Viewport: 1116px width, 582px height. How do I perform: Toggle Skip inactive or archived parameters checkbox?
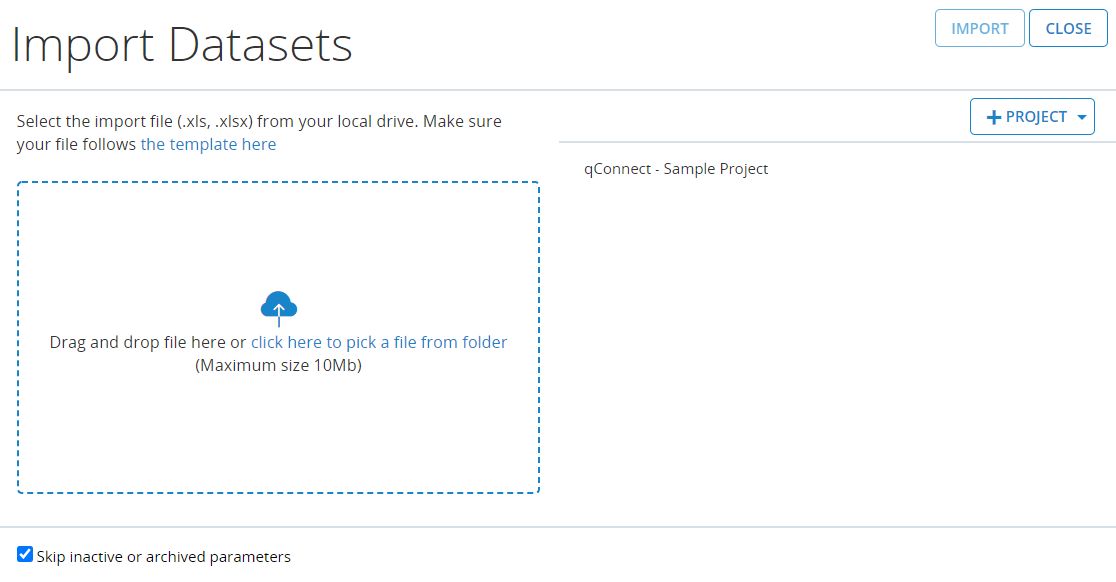(25, 554)
